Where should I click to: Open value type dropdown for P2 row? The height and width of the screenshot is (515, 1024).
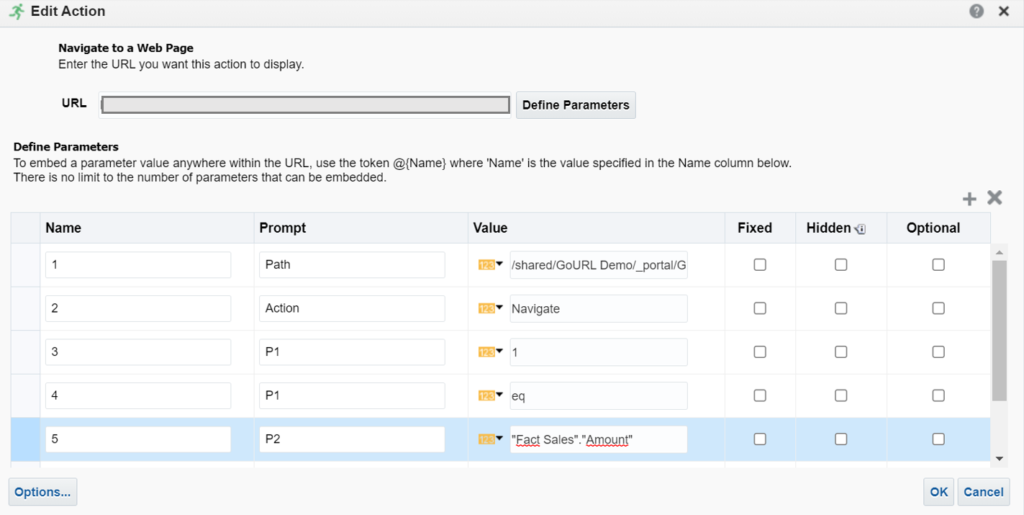coord(490,439)
